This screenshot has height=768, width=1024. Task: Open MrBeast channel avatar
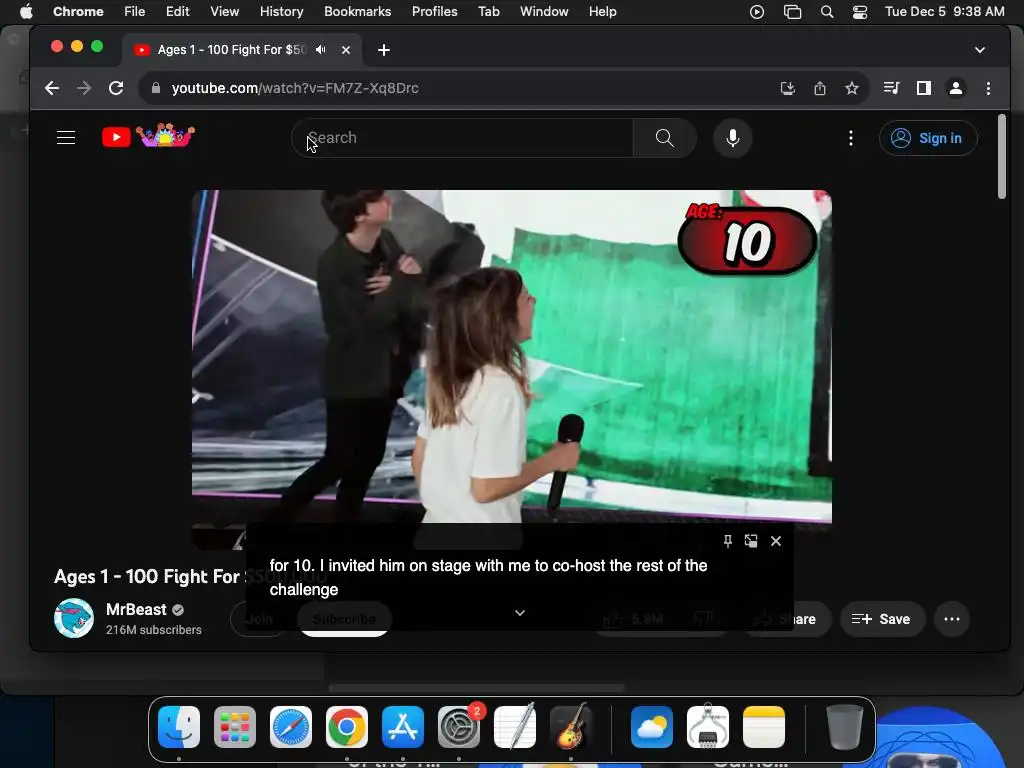(74, 618)
